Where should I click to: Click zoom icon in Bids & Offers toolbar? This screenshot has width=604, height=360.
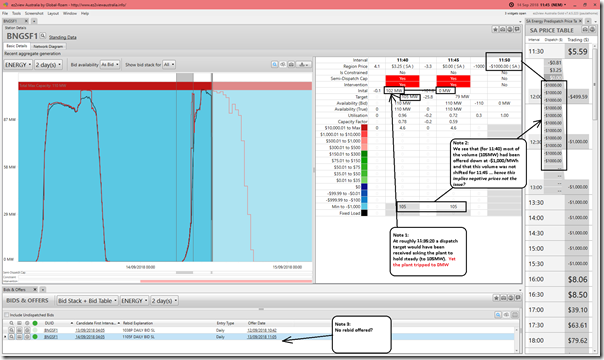(498, 315)
